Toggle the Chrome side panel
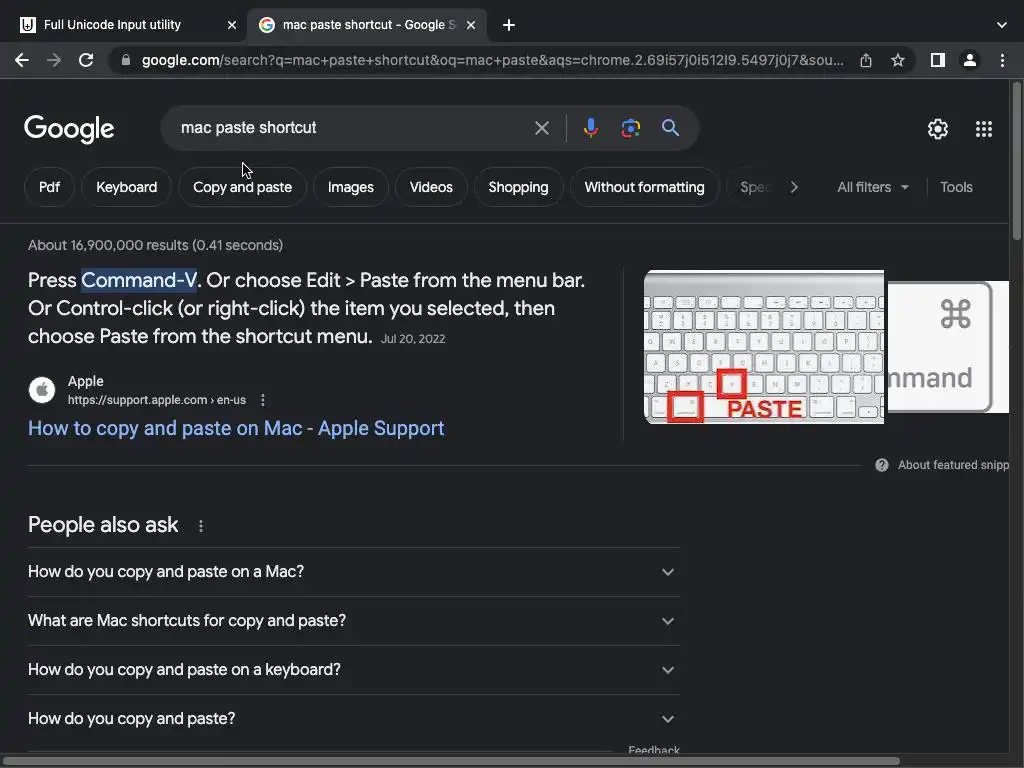Viewport: 1024px width, 768px height. 938,60
